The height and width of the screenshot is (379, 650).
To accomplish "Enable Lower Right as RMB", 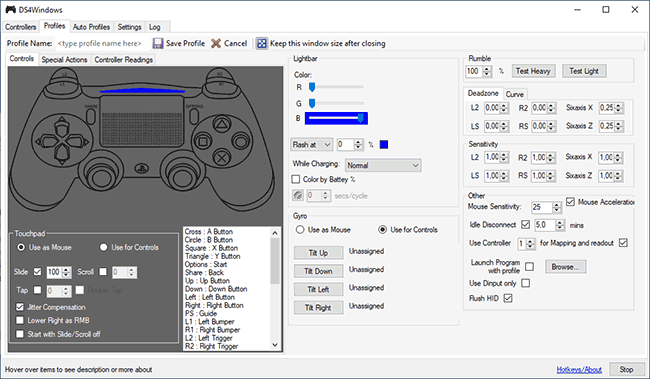I will click(x=19, y=320).
